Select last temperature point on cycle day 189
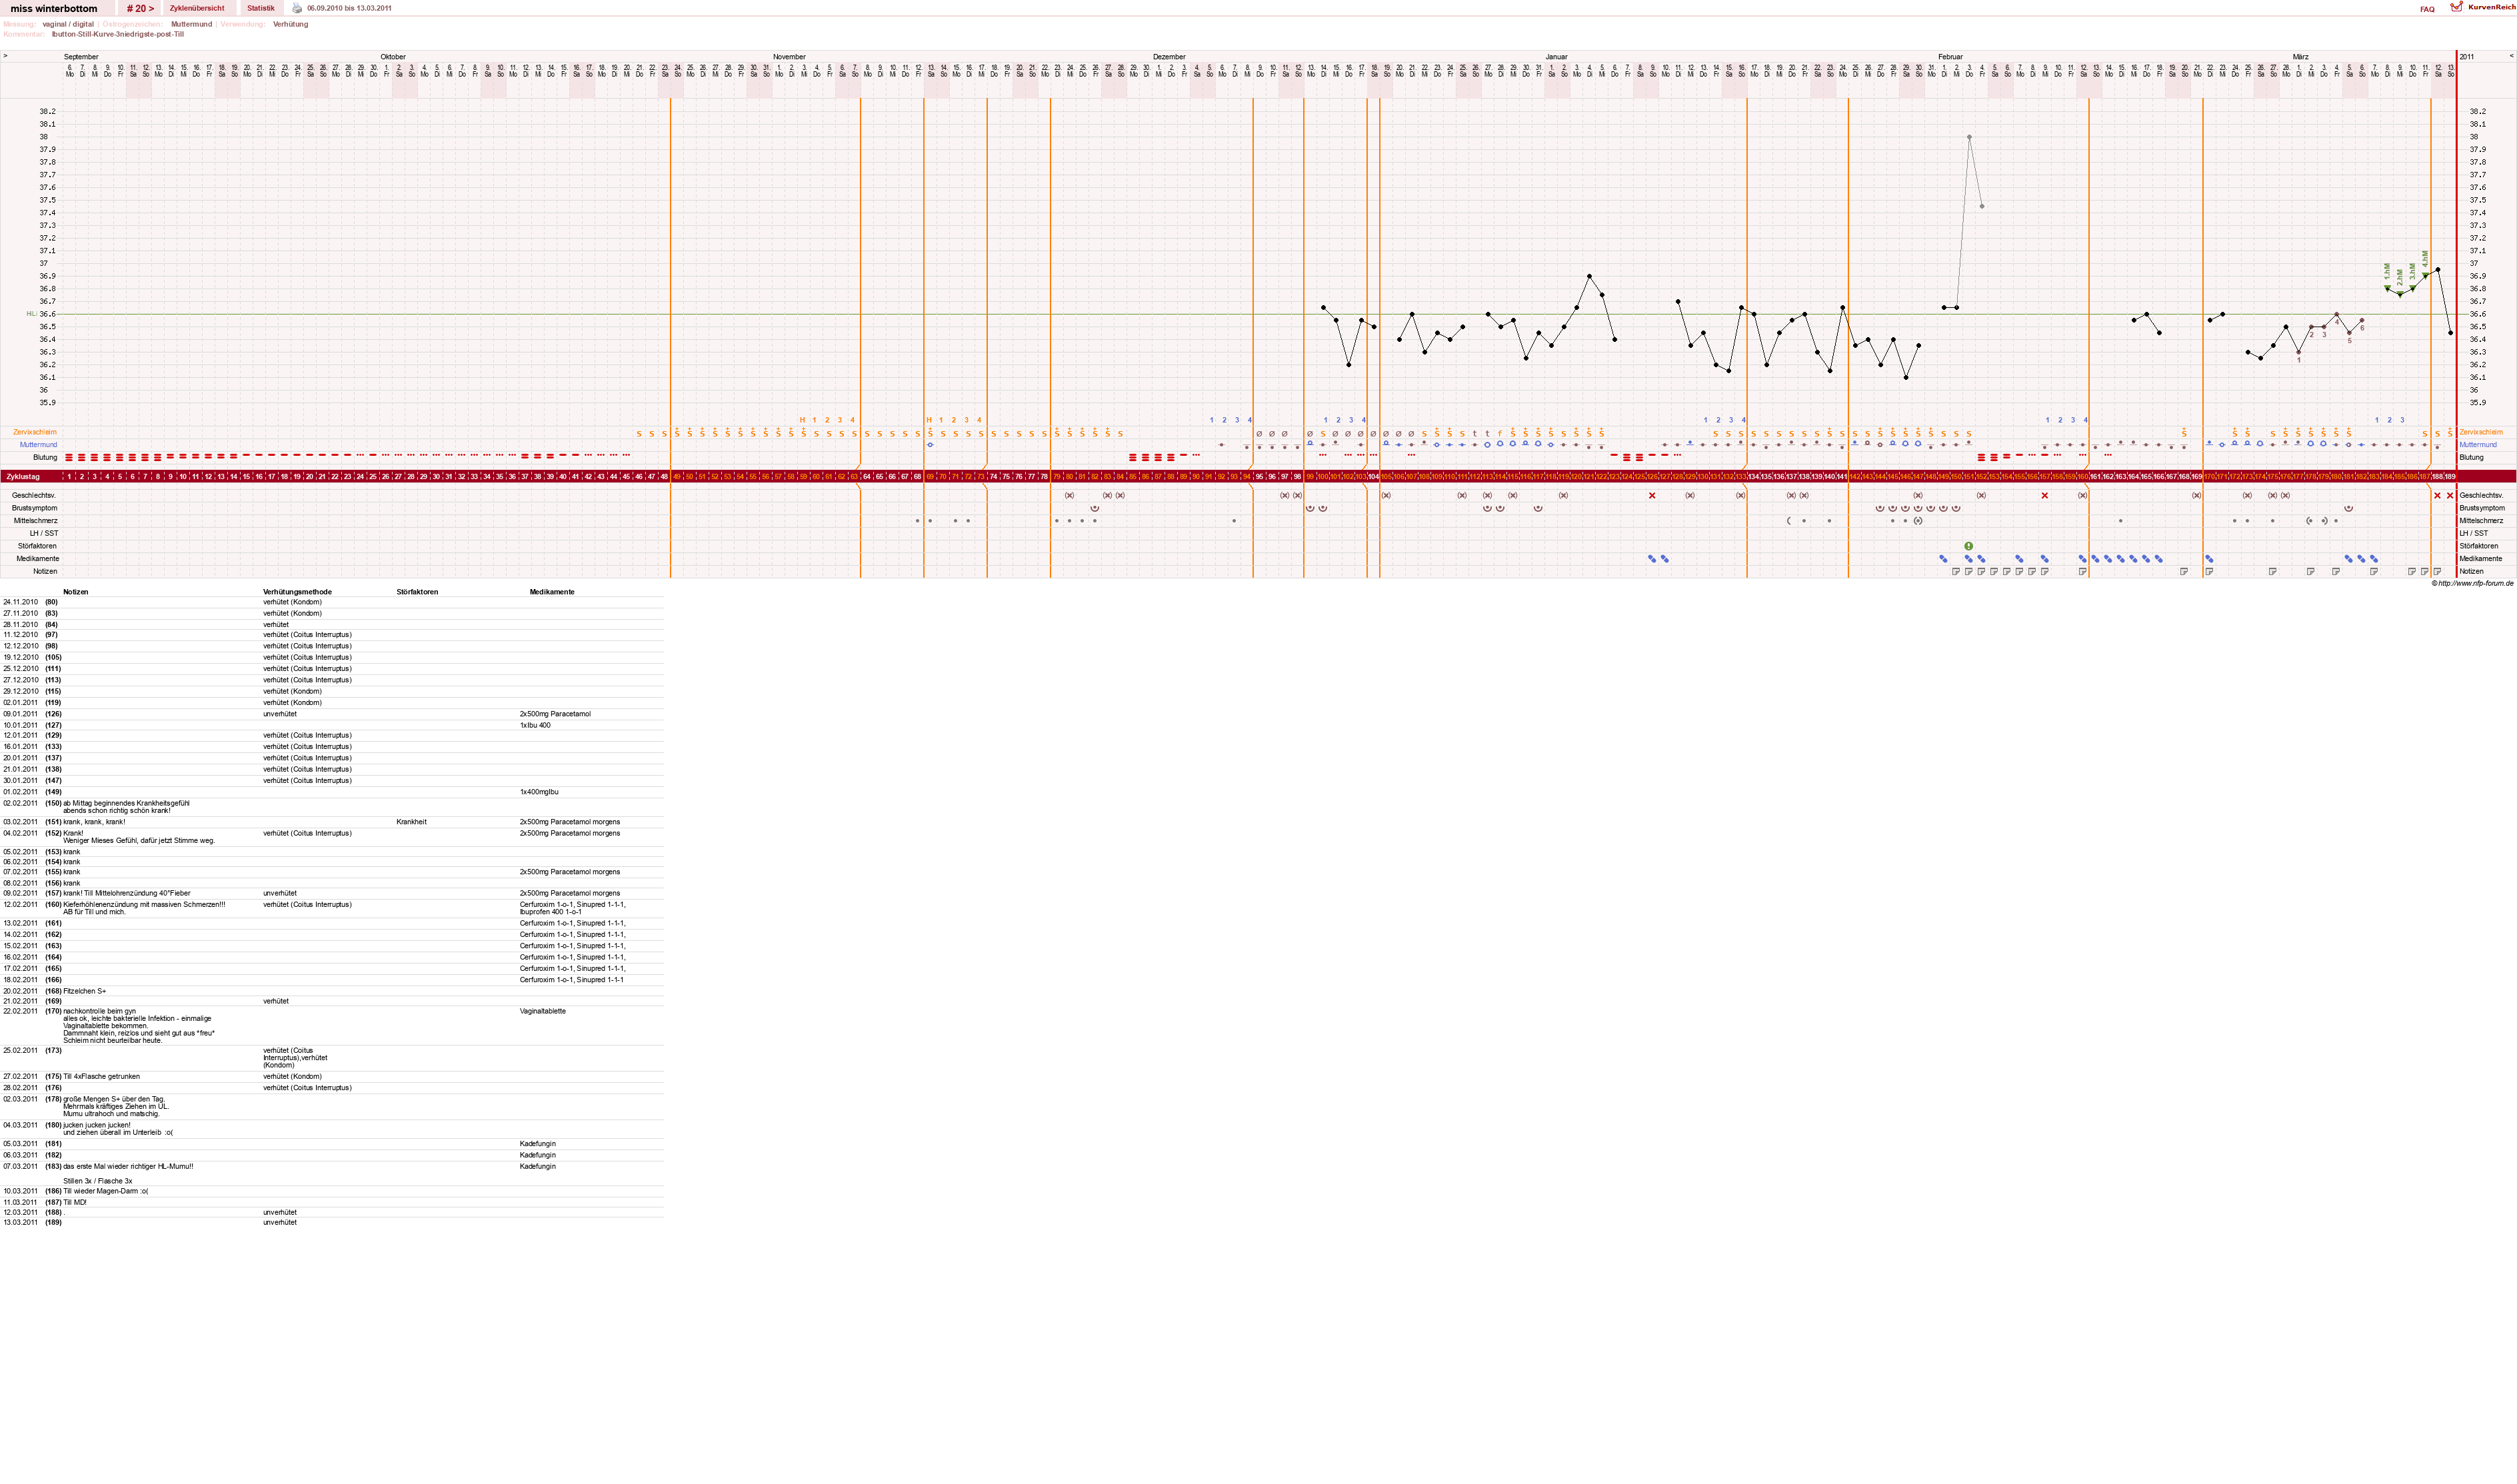 click(x=2450, y=333)
